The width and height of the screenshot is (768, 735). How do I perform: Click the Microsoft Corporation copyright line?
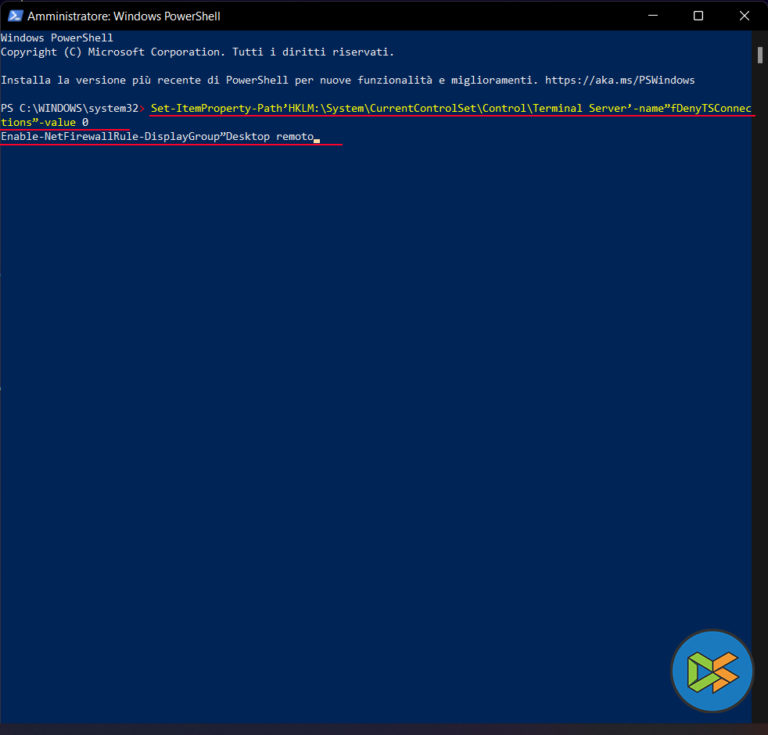pyautogui.click(x=197, y=52)
